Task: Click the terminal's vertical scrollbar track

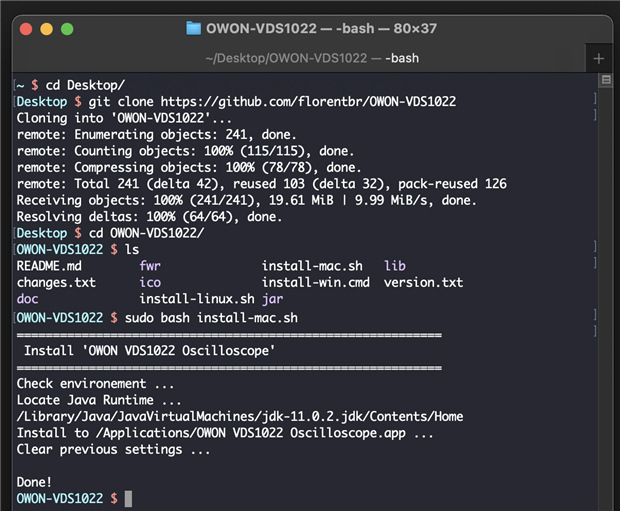Action: pyautogui.click(x=605, y=300)
